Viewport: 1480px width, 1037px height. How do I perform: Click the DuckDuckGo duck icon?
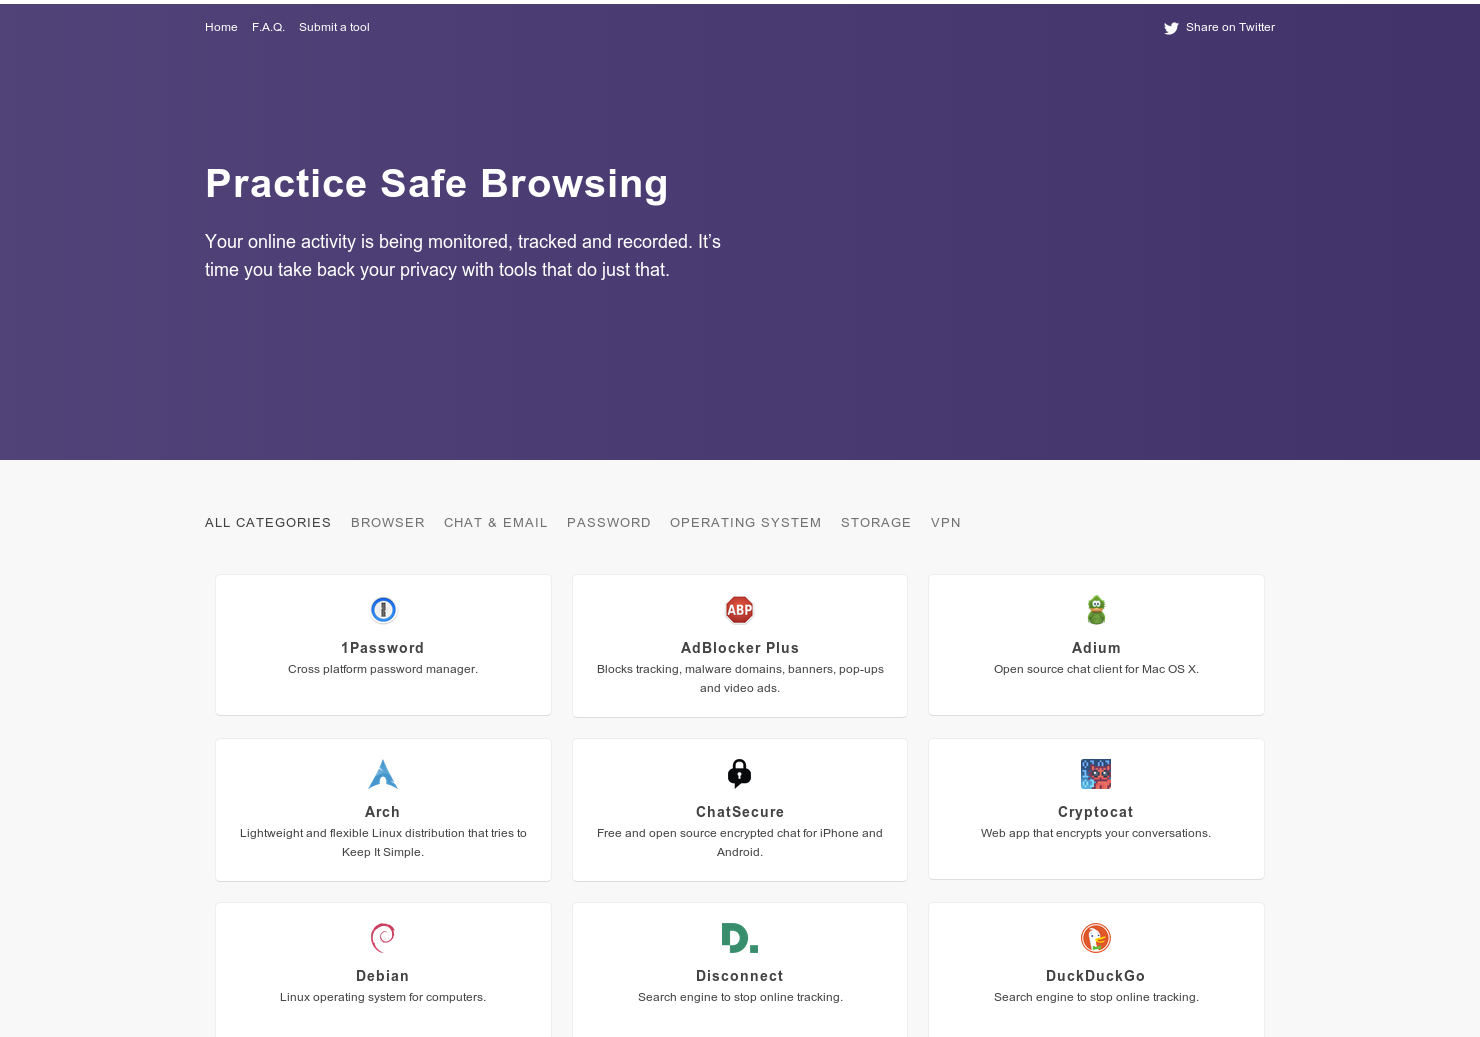[x=1096, y=937]
